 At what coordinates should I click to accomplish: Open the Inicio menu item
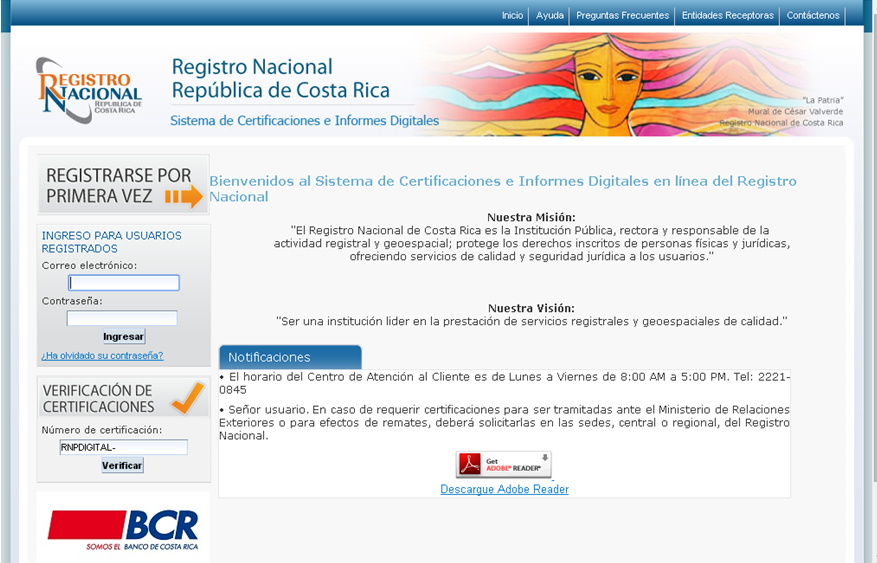click(512, 16)
